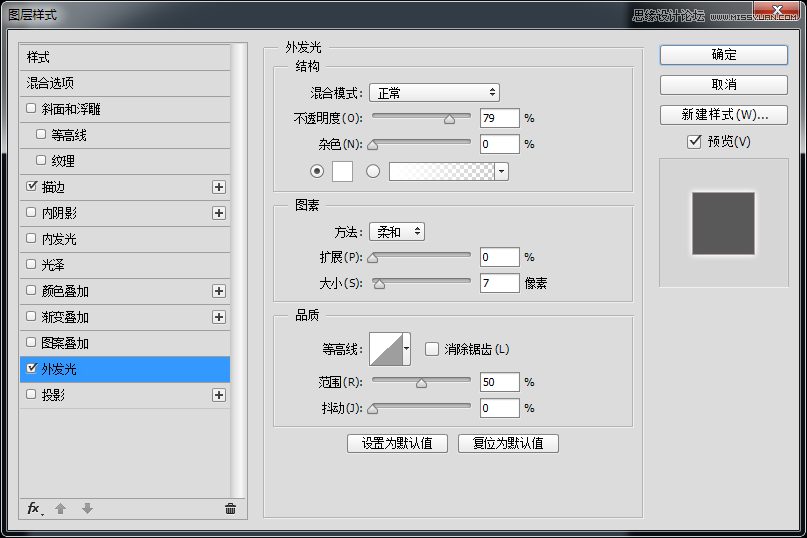The width and height of the screenshot is (807, 538).
Task: Open the 等高线 contour picker arrow
Action: coord(407,349)
